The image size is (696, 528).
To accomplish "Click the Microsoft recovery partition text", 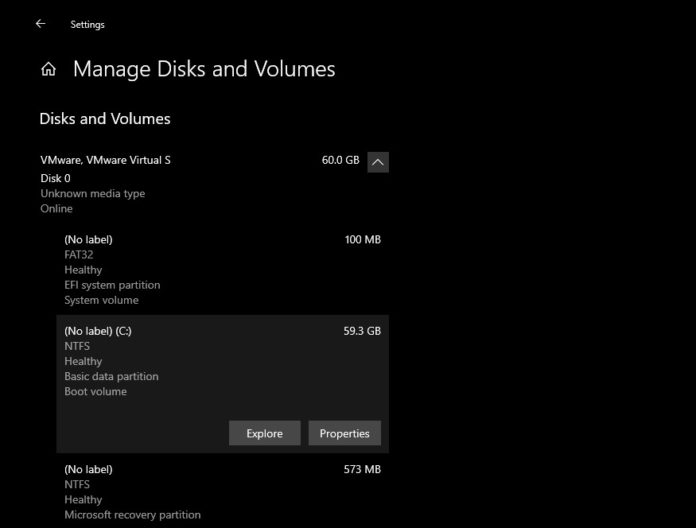I will (132, 515).
